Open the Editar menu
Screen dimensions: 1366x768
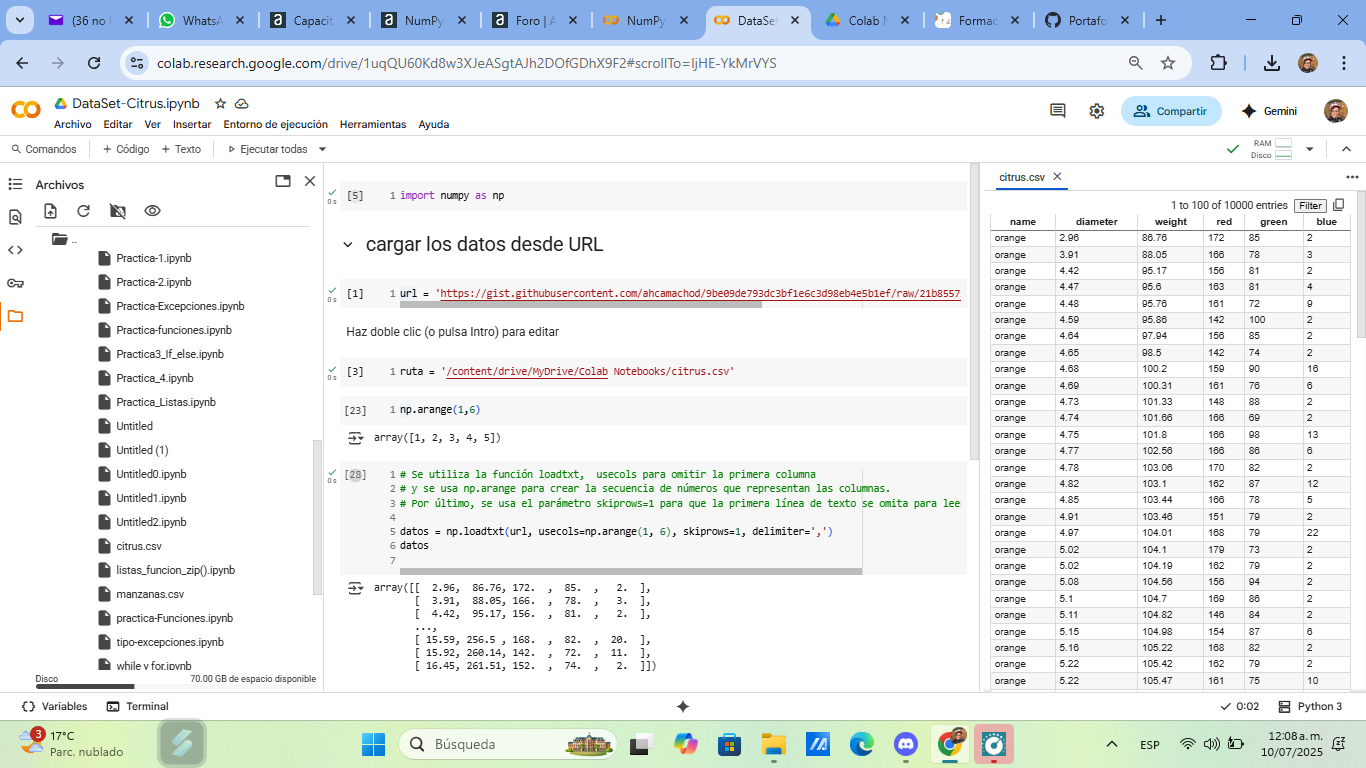[x=118, y=124]
